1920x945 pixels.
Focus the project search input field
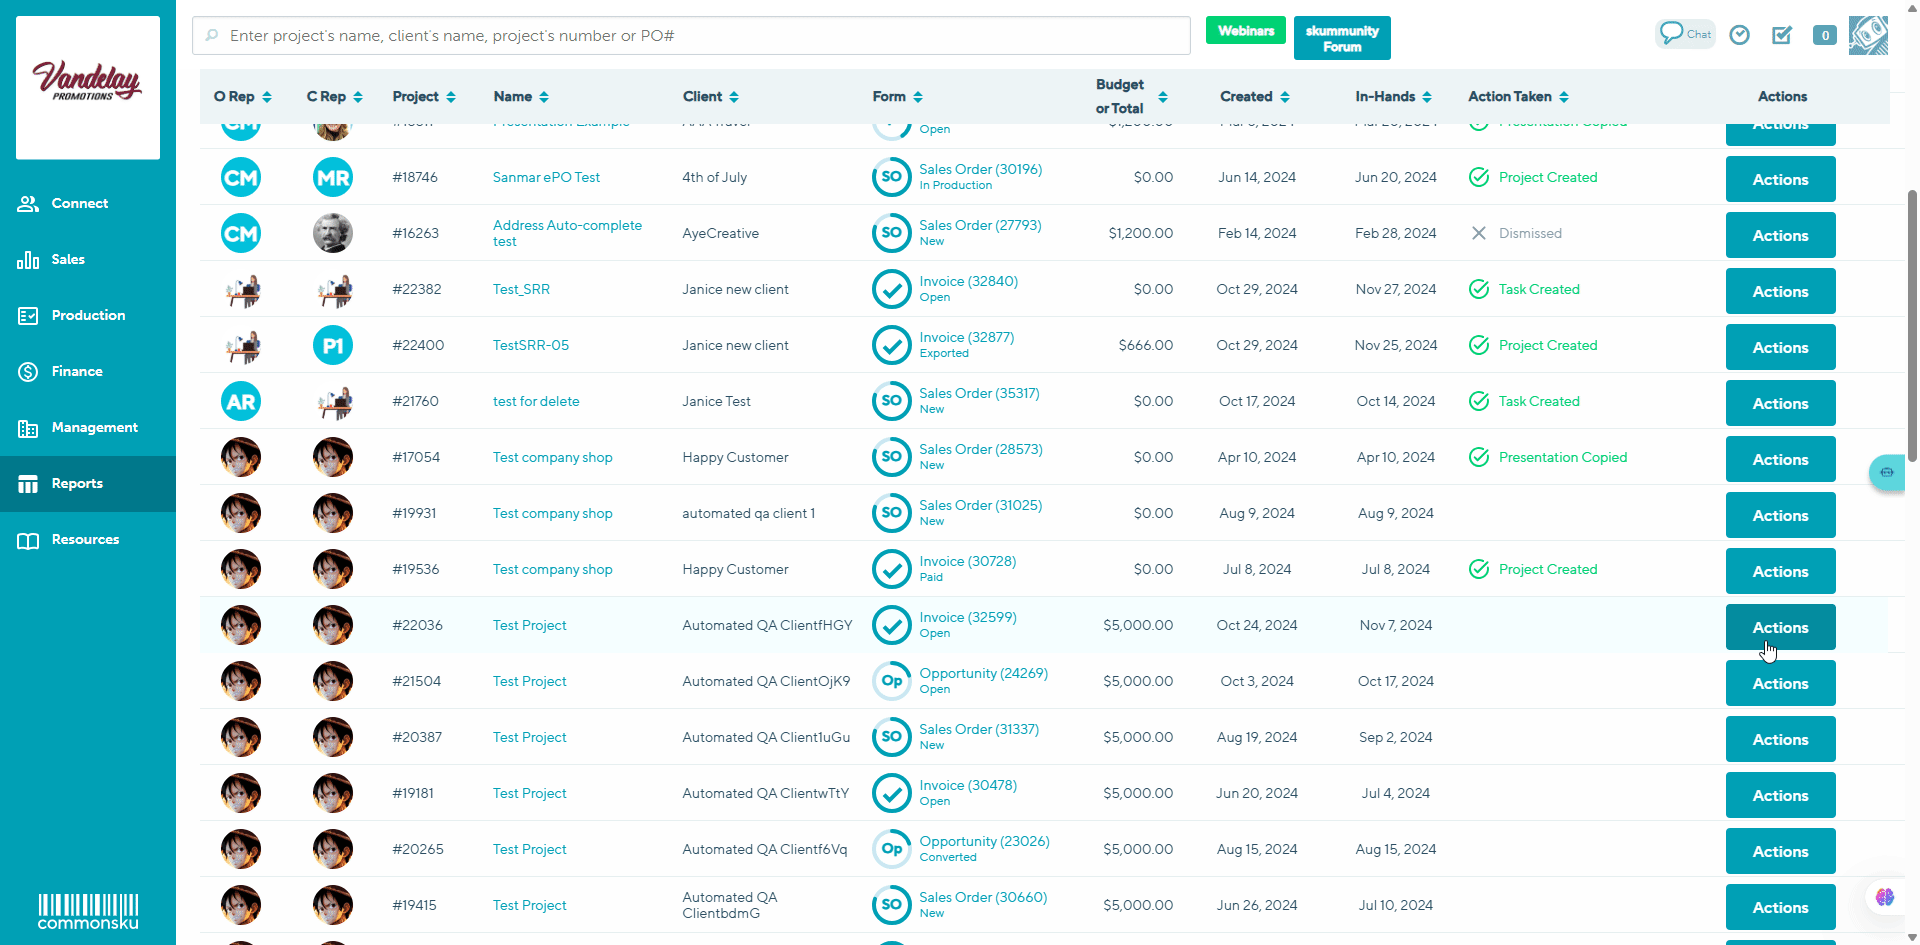(x=690, y=36)
